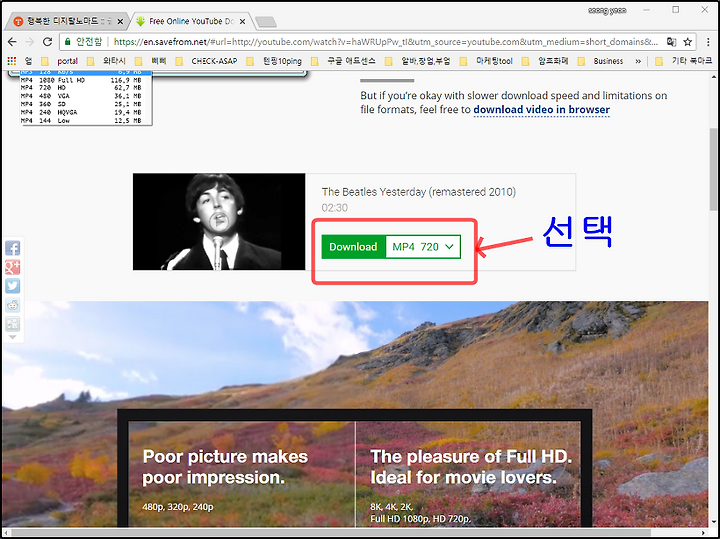
Task: Share on Reddit via sidebar icon
Action: 12,305
